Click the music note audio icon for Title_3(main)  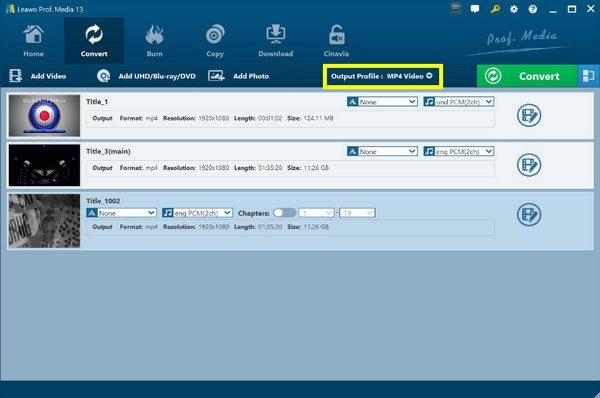click(429, 152)
